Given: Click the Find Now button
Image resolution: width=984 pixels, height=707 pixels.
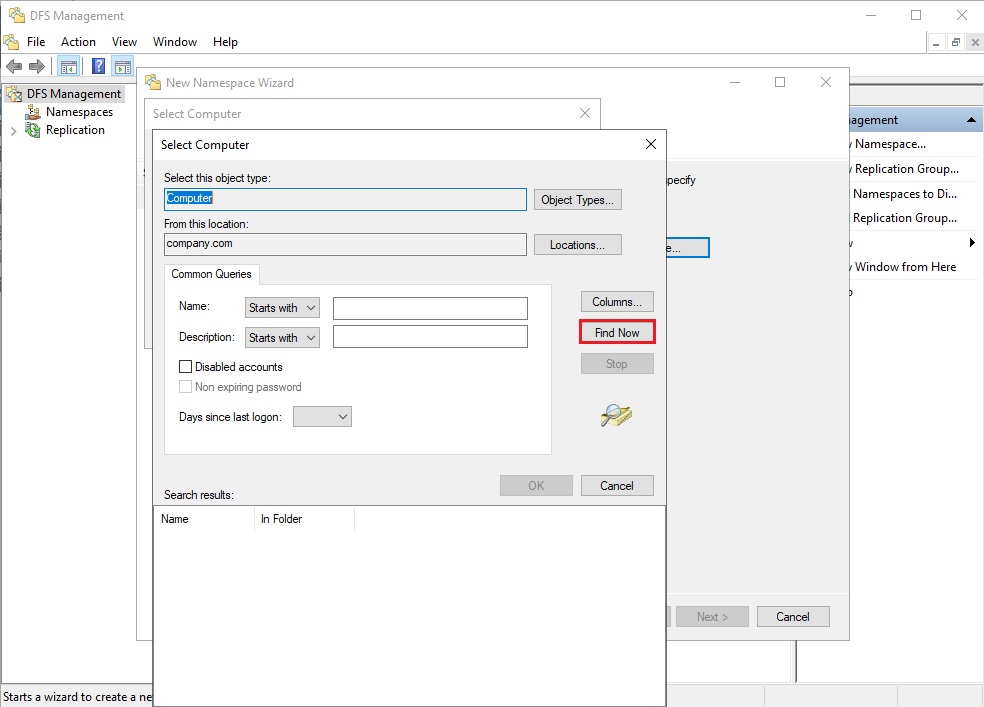Looking at the screenshot, I should tap(616, 331).
